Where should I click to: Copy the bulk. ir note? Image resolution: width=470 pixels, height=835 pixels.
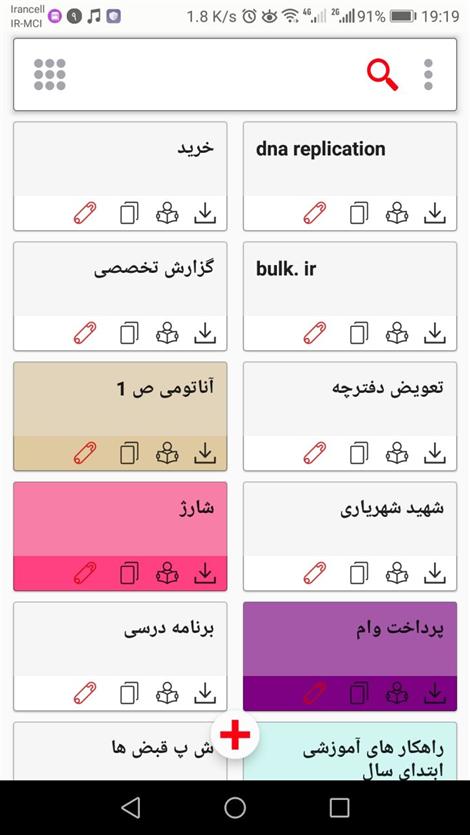tap(359, 333)
